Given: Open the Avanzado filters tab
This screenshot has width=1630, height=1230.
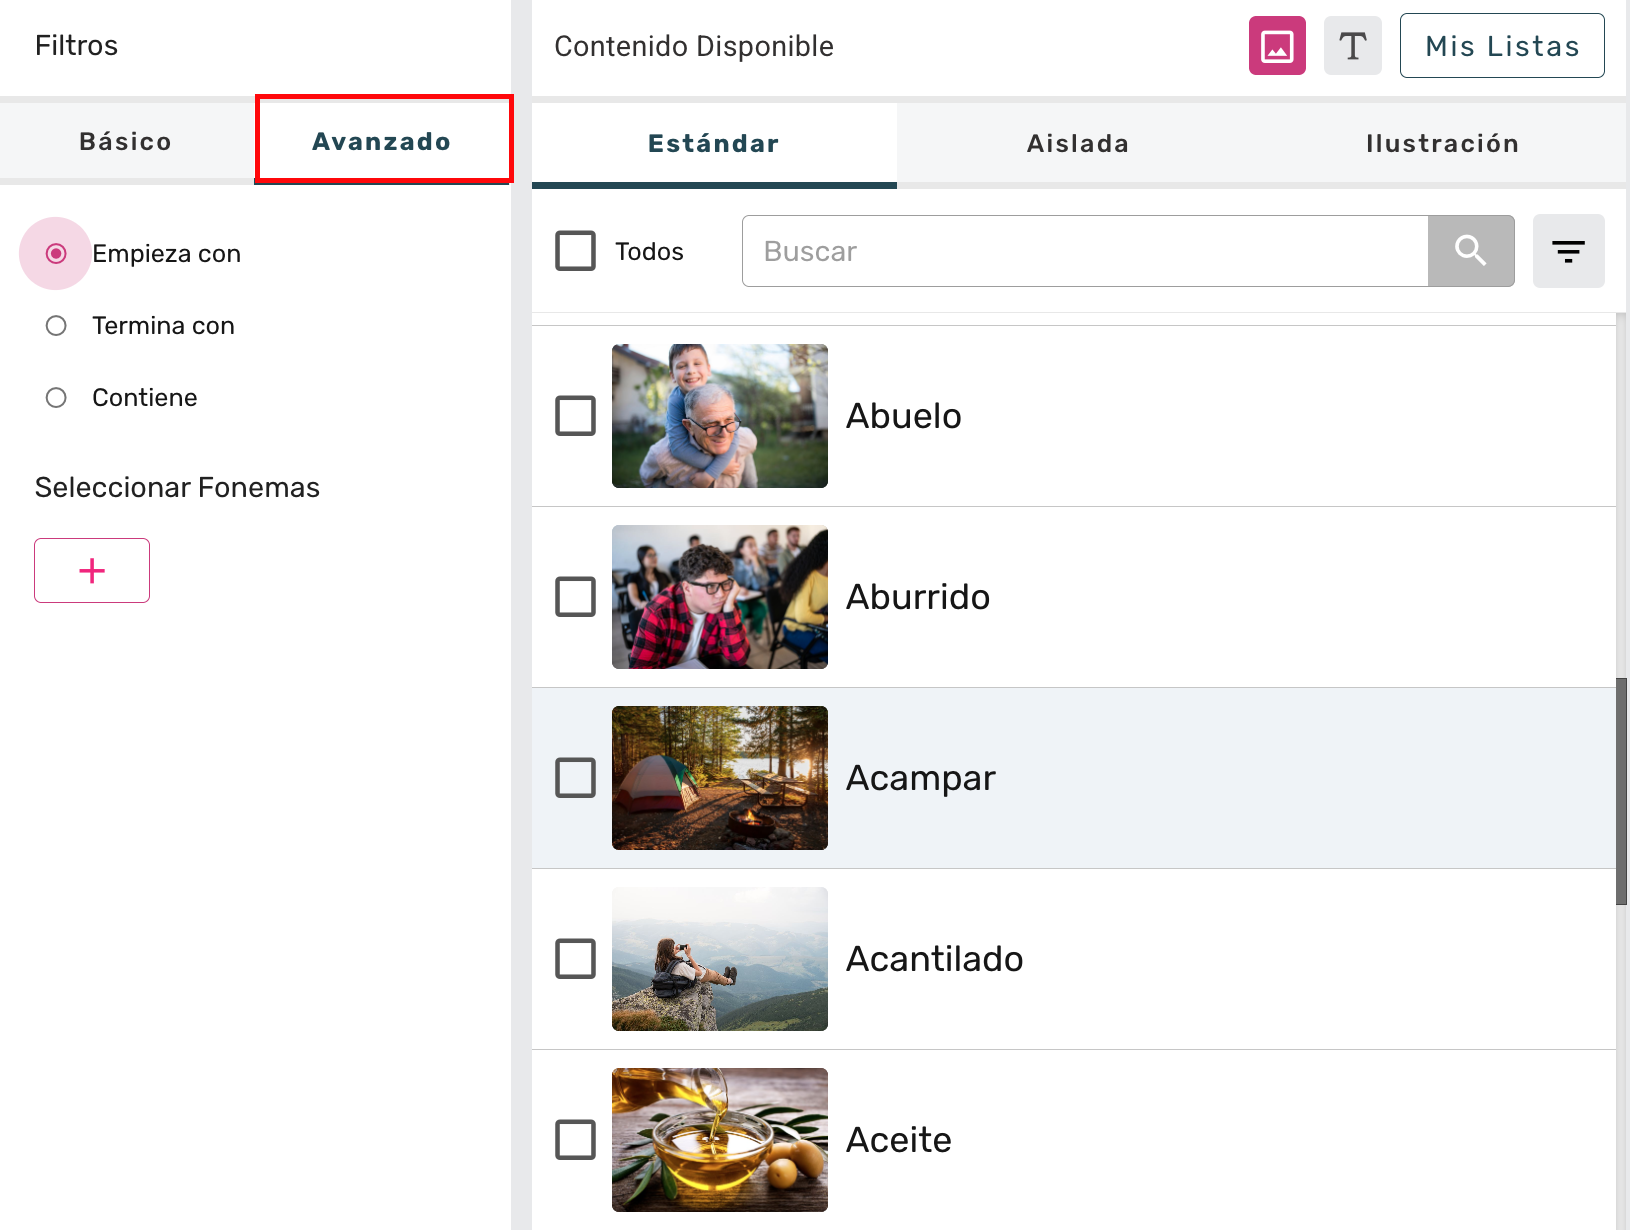Looking at the screenshot, I should click(383, 141).
